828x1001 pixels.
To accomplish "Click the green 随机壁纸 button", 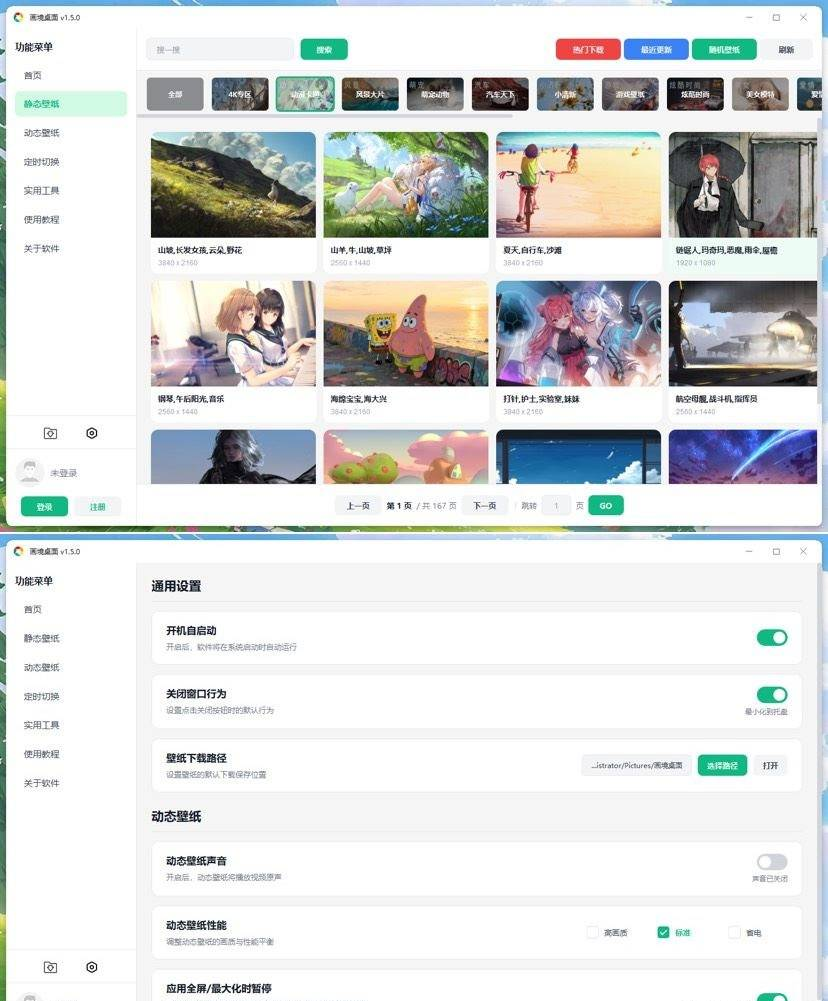I will pos(724,49).
